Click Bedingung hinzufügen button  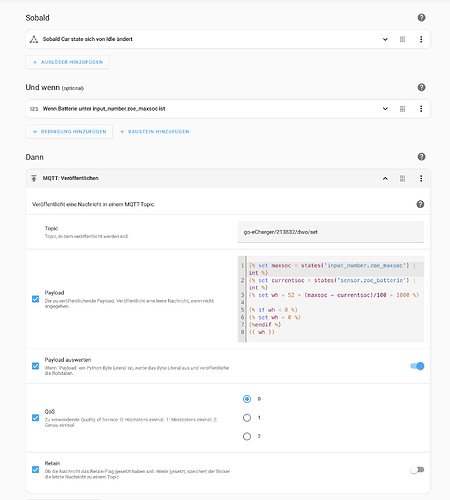pos(69,132)
